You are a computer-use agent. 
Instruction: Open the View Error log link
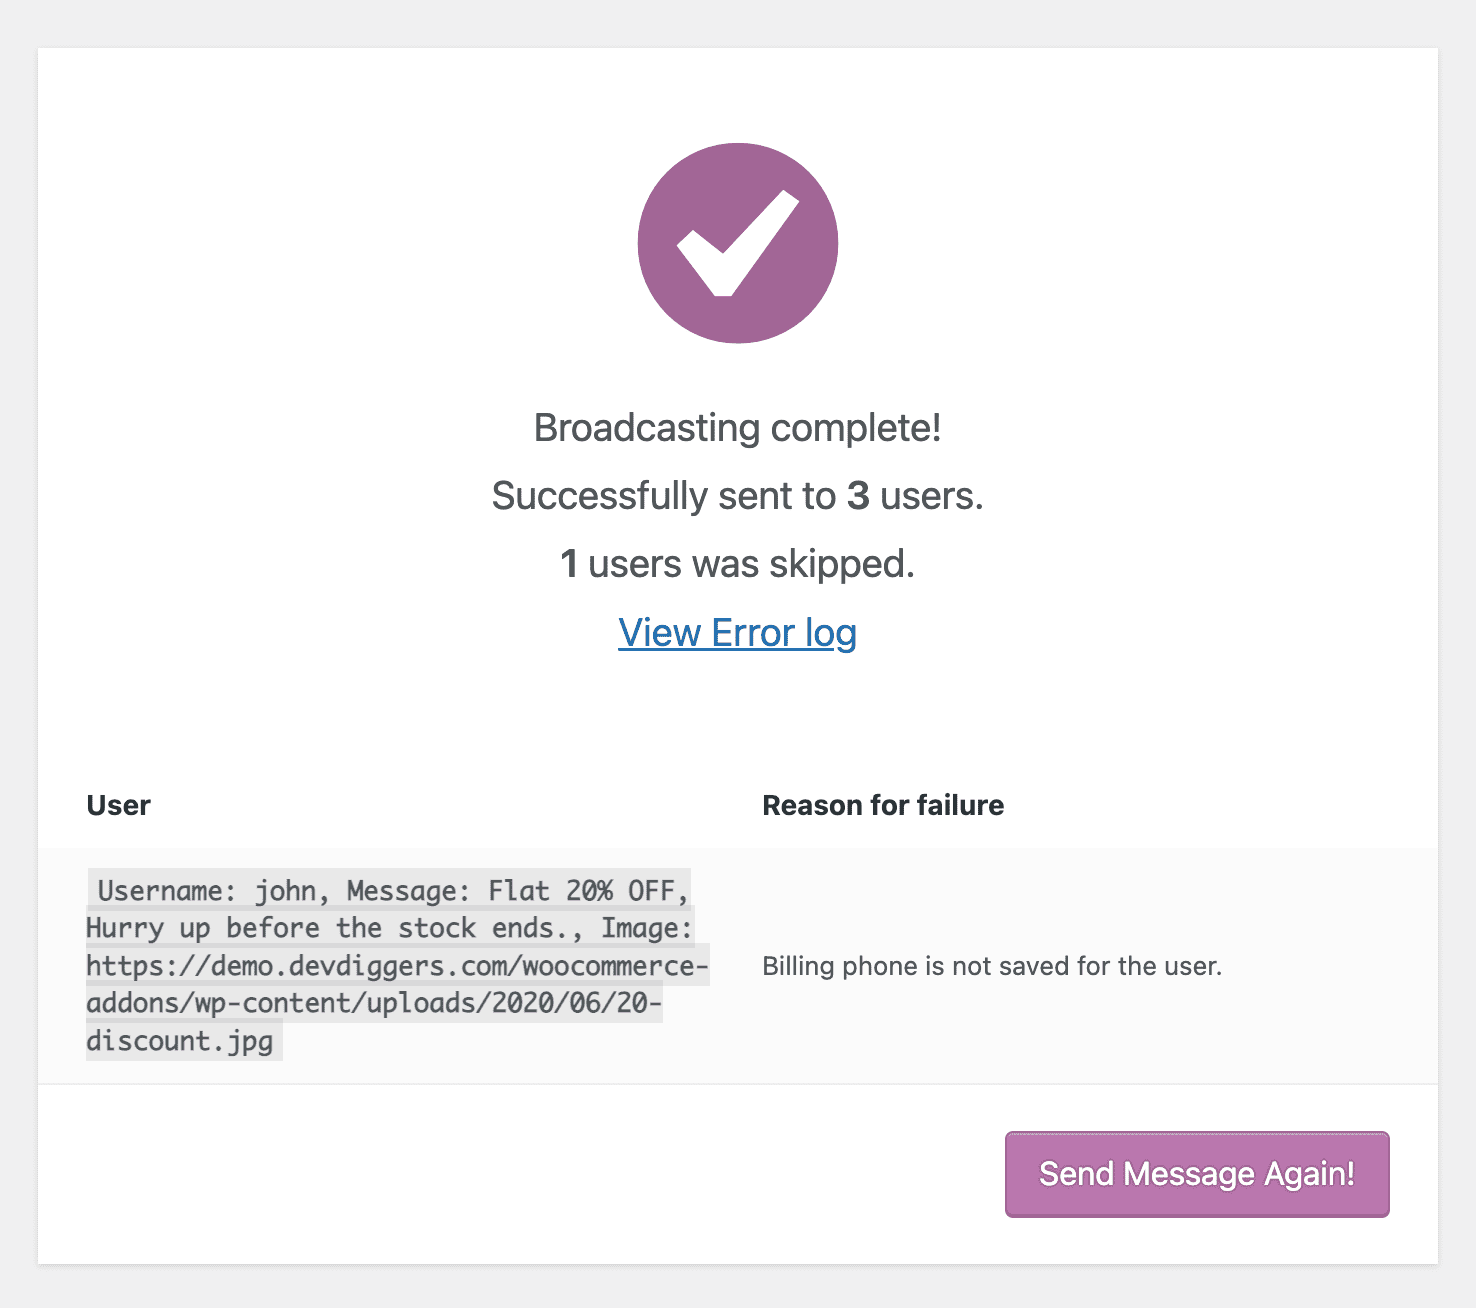(x=737, y=633)
